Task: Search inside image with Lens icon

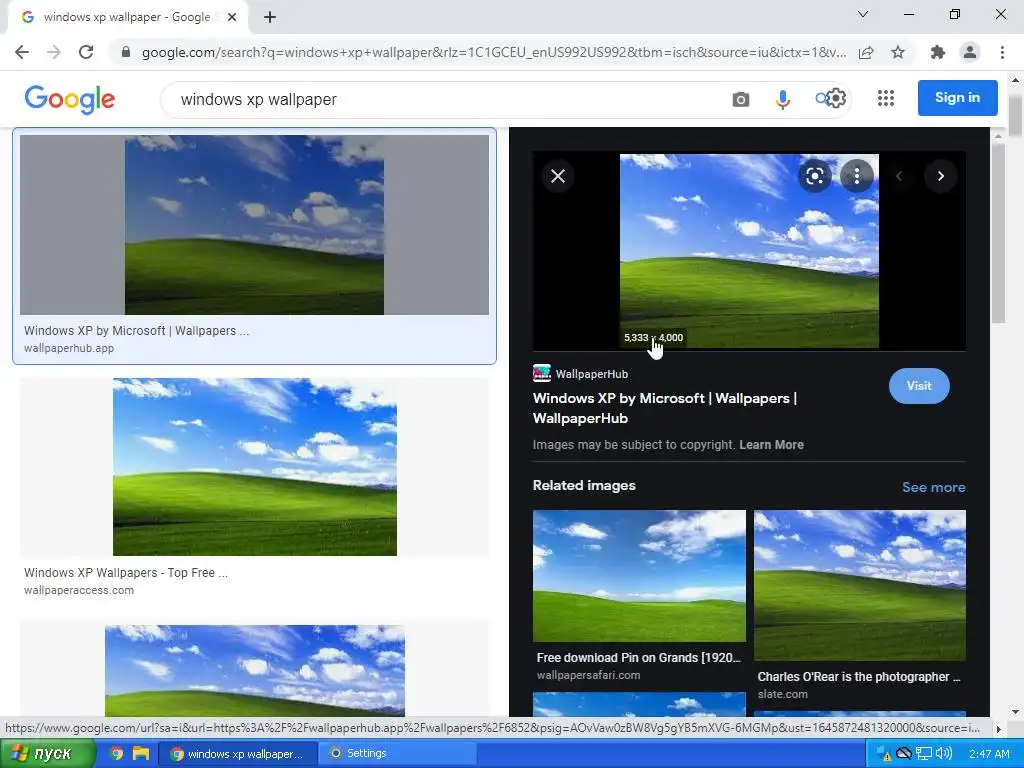Action: (814, 176)
